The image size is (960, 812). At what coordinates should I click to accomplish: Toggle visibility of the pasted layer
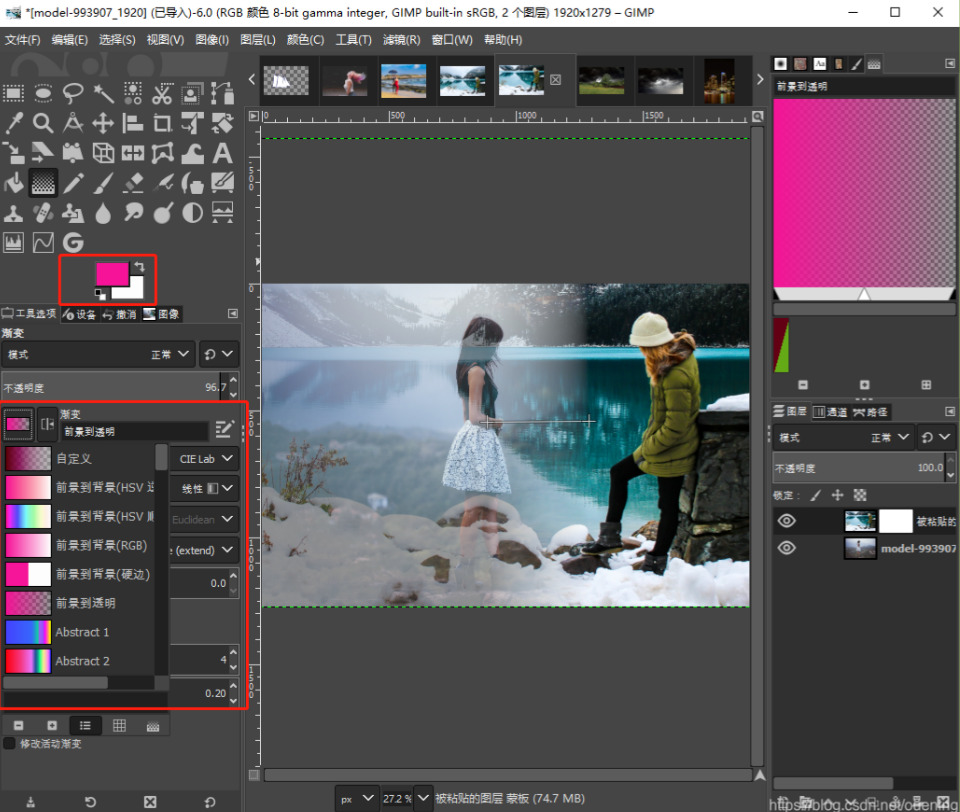(787, 521)
